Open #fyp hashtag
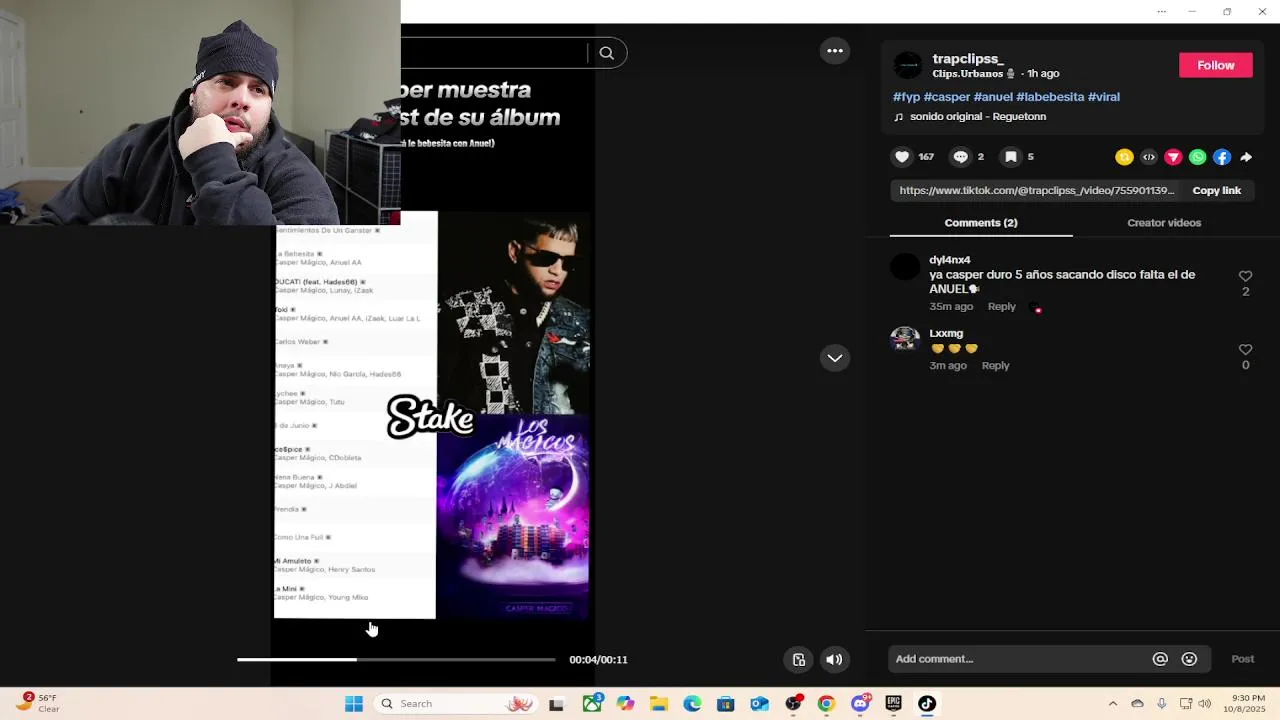 point(906,97)
